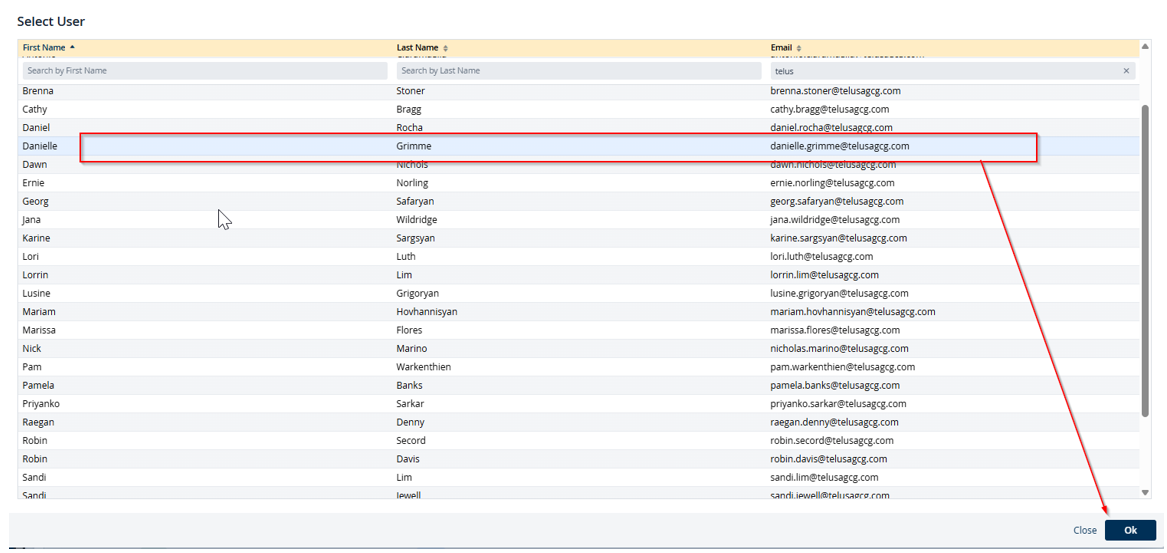1167x553 pixels.
Task: Select Mariam Hovhannisyan's email cell
Action: tap(852, 312)
